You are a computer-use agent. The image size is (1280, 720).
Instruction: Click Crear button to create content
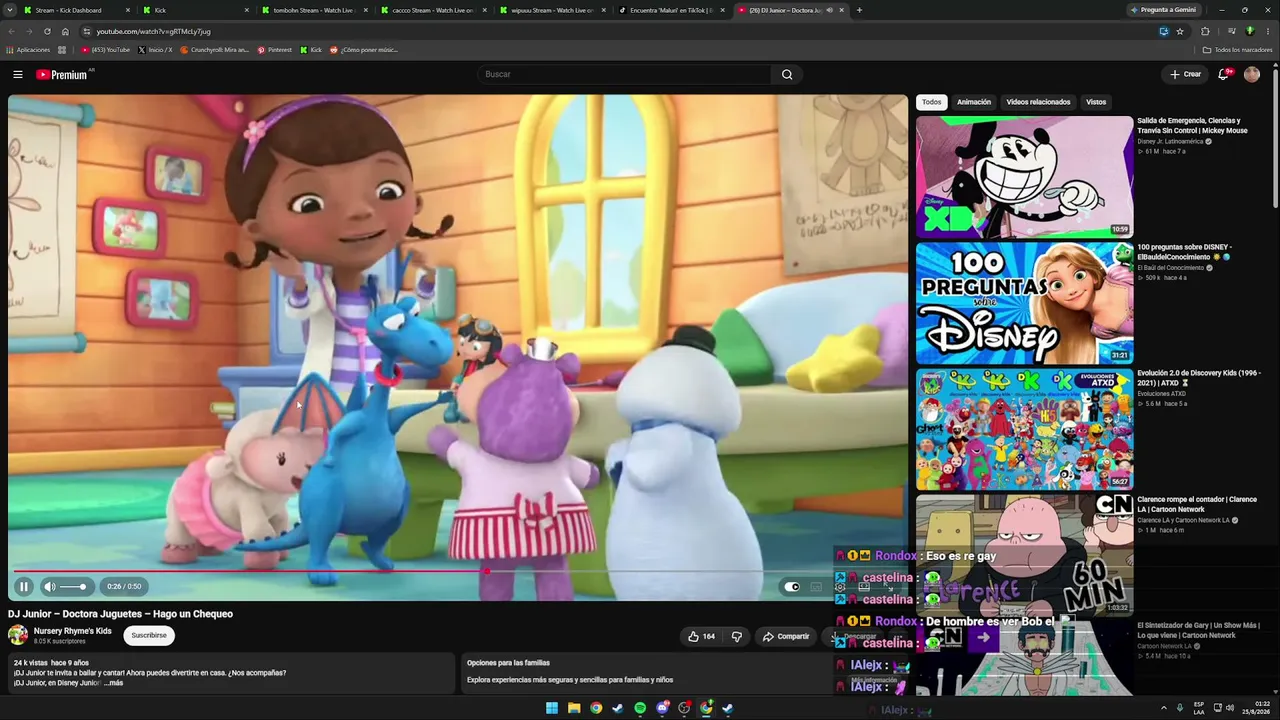pos(1185,74)
